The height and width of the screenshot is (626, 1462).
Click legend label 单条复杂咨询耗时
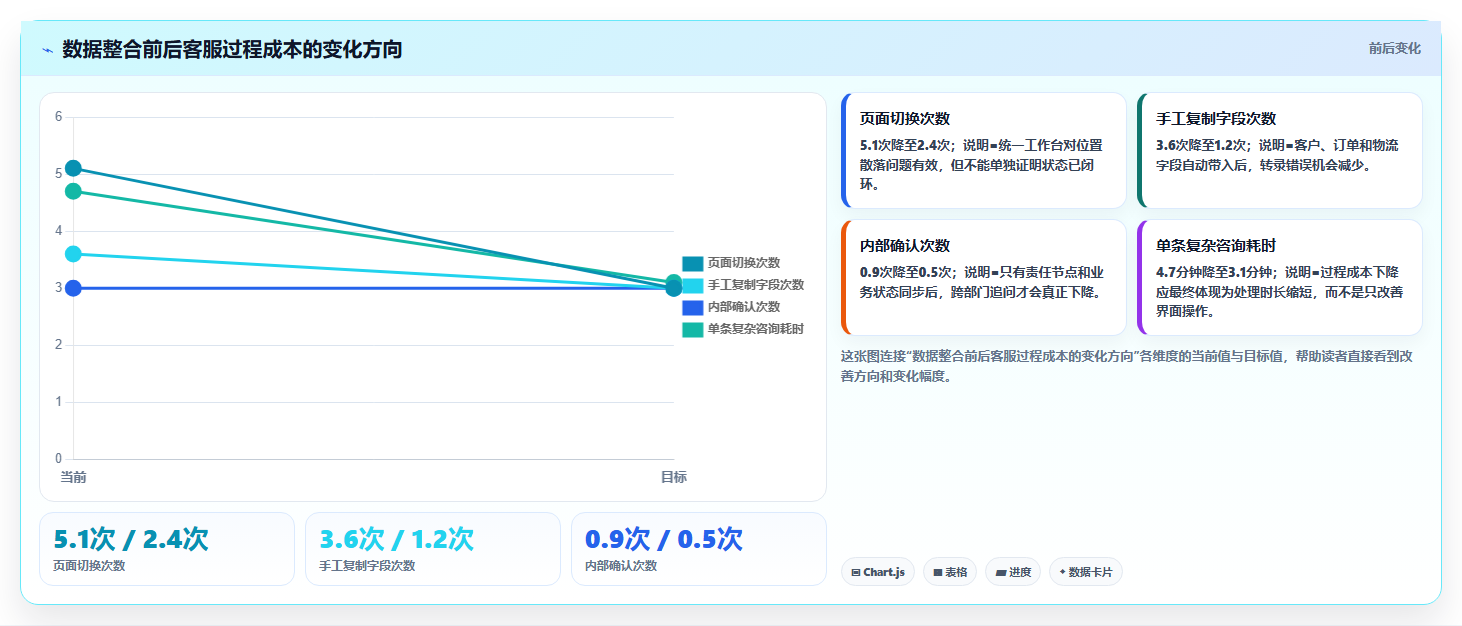756,329
